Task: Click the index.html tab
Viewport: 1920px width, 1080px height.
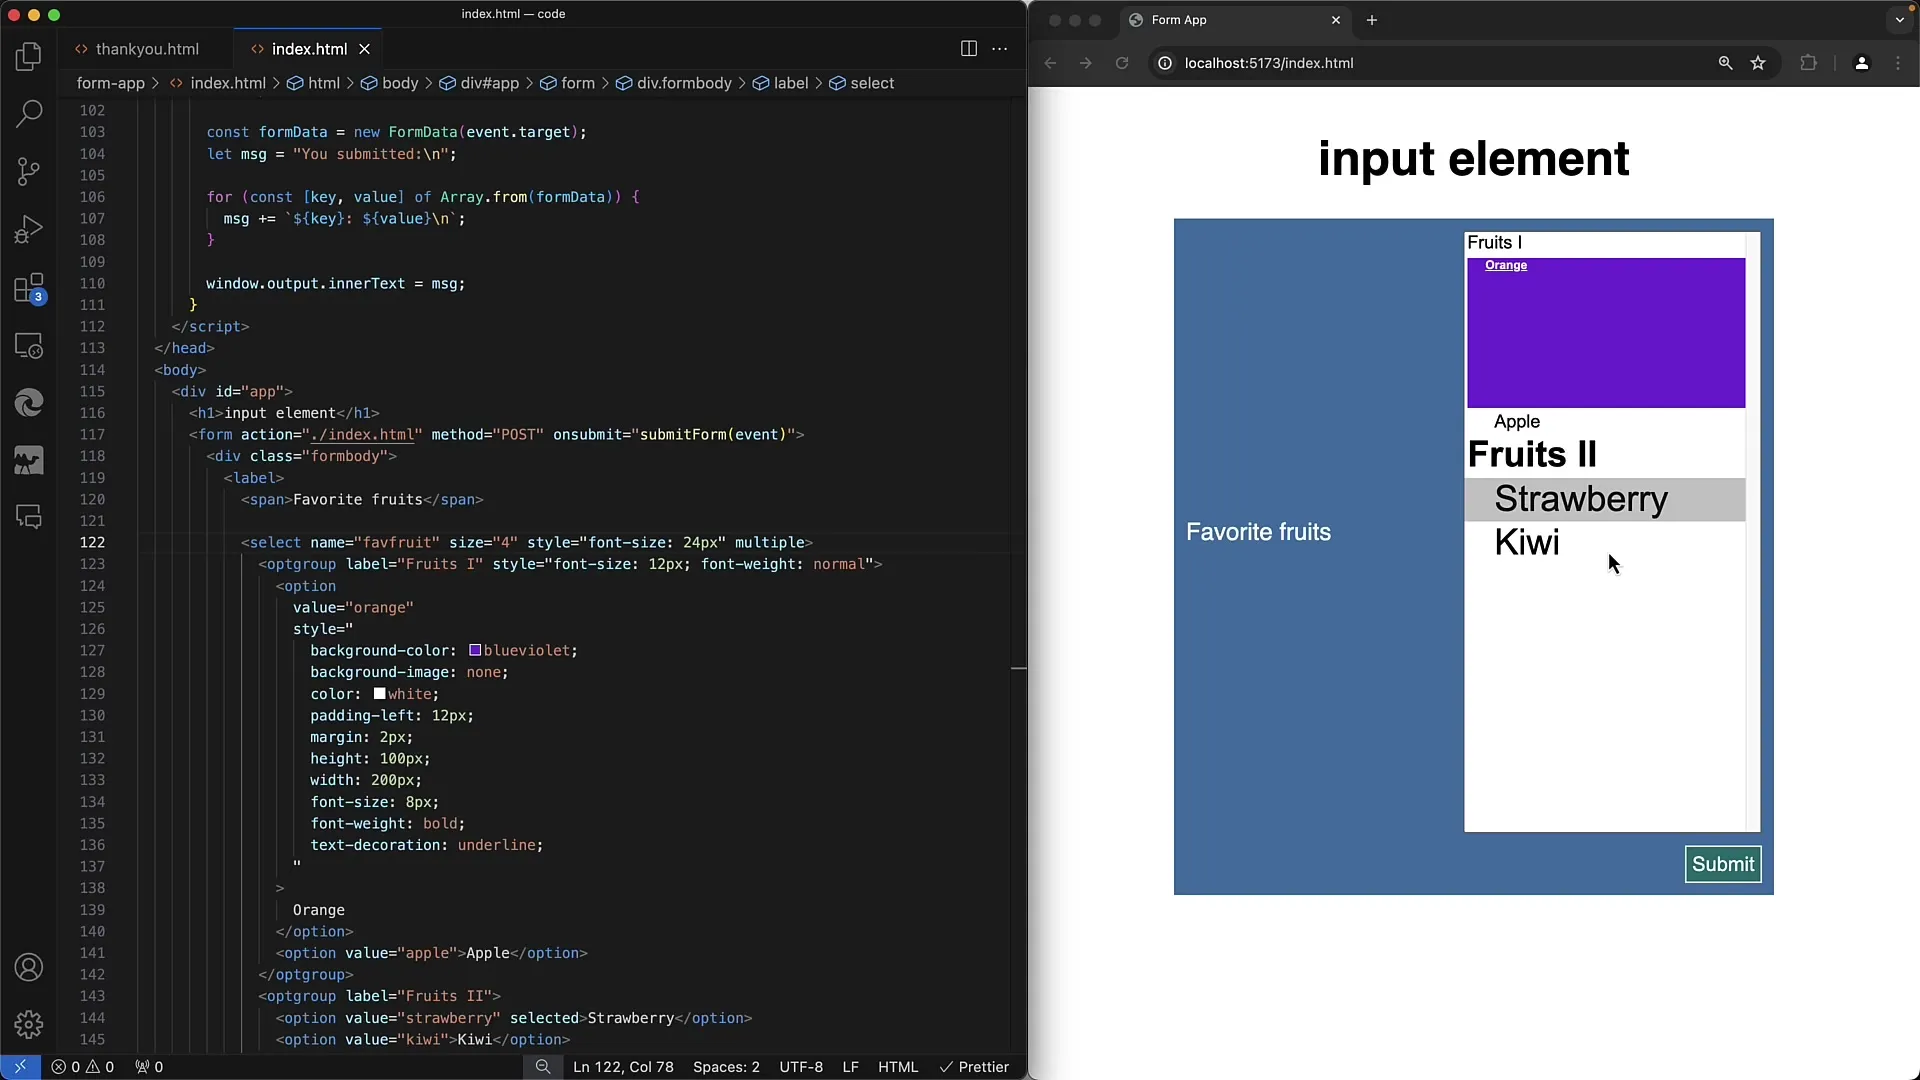Action: click(x=309, y=49)
